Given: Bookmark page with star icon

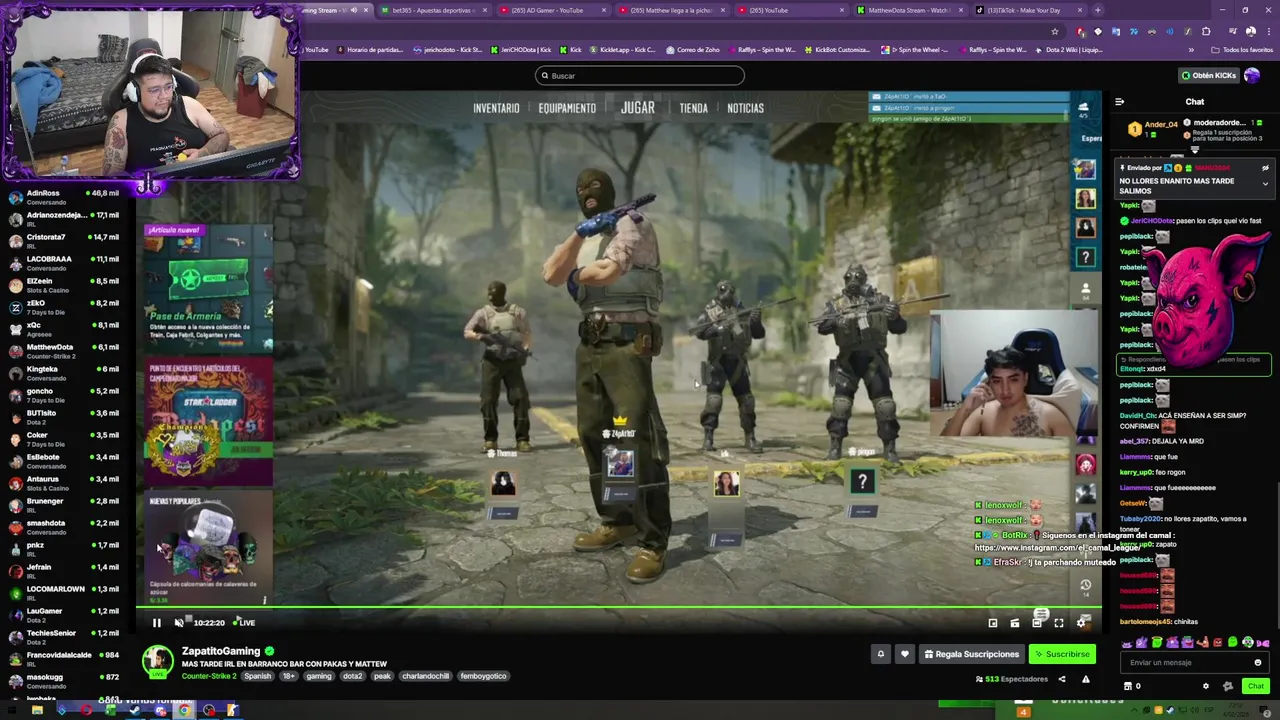Looking at the screenshot, I should click(1054, 31).
